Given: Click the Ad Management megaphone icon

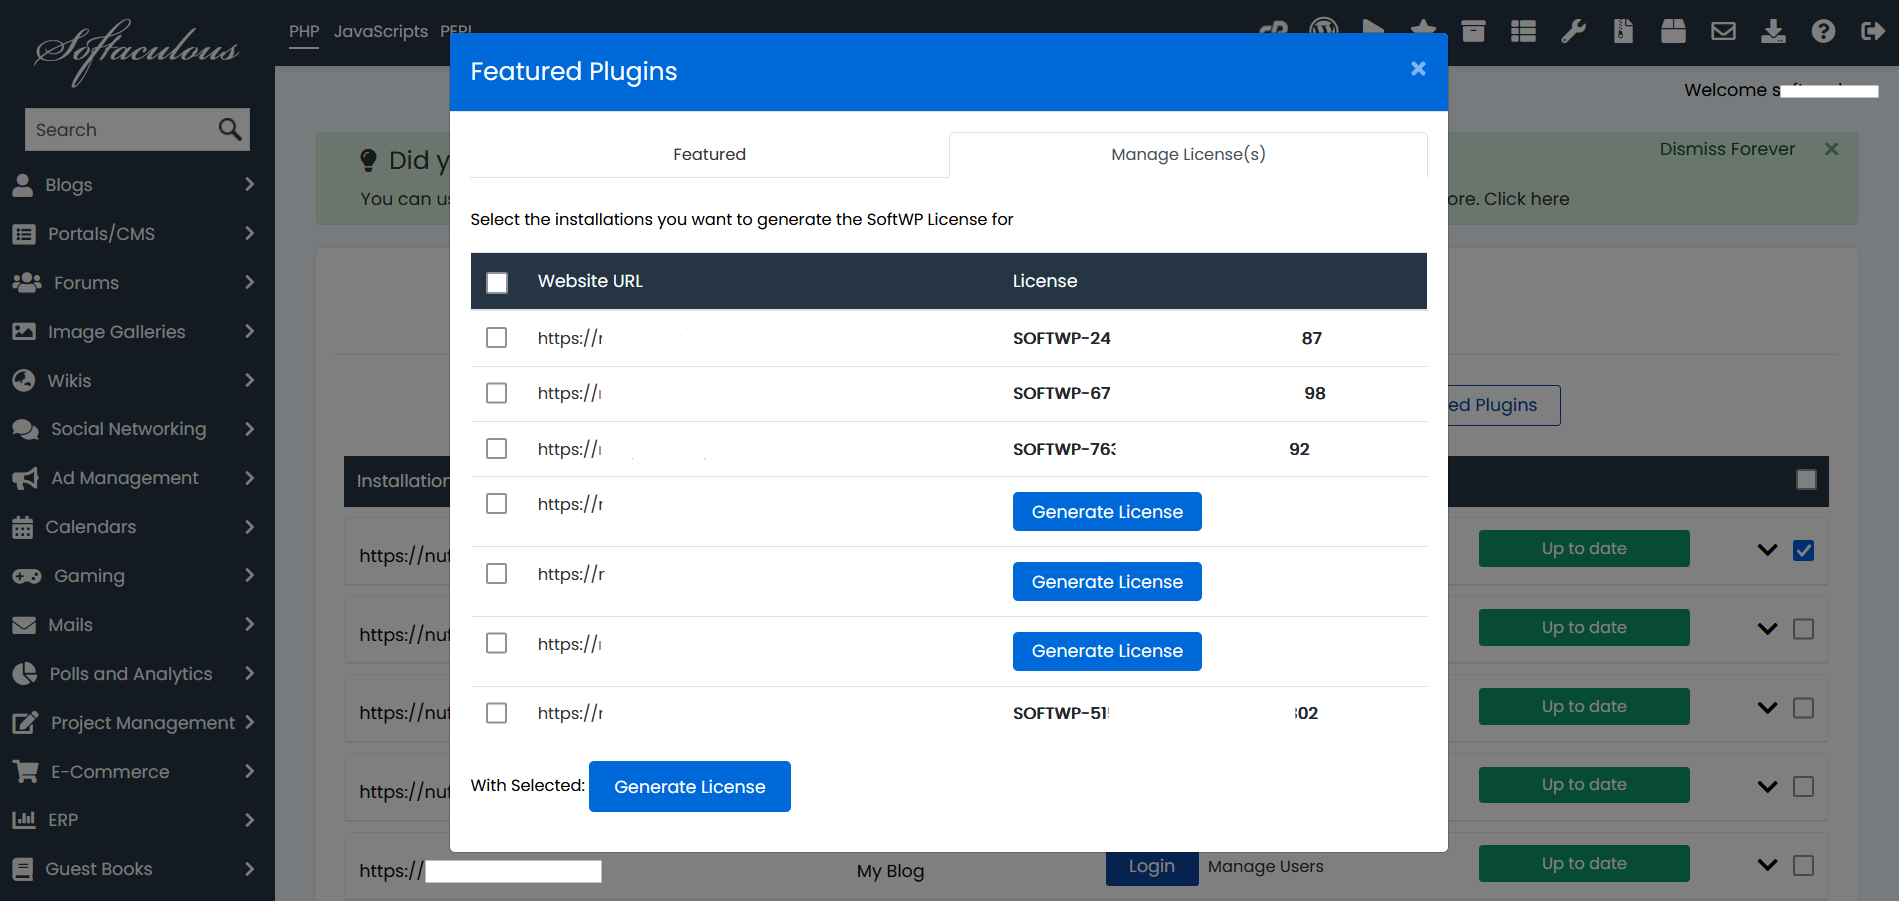Looking at the screenshot, I should pos(26,478).
